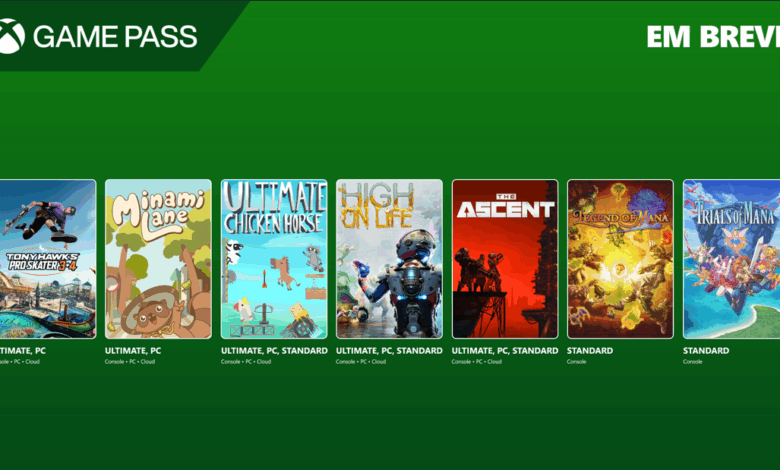Click the Xbox logo icon
This screenshot has height=470, width=780.
pos(11,36)
